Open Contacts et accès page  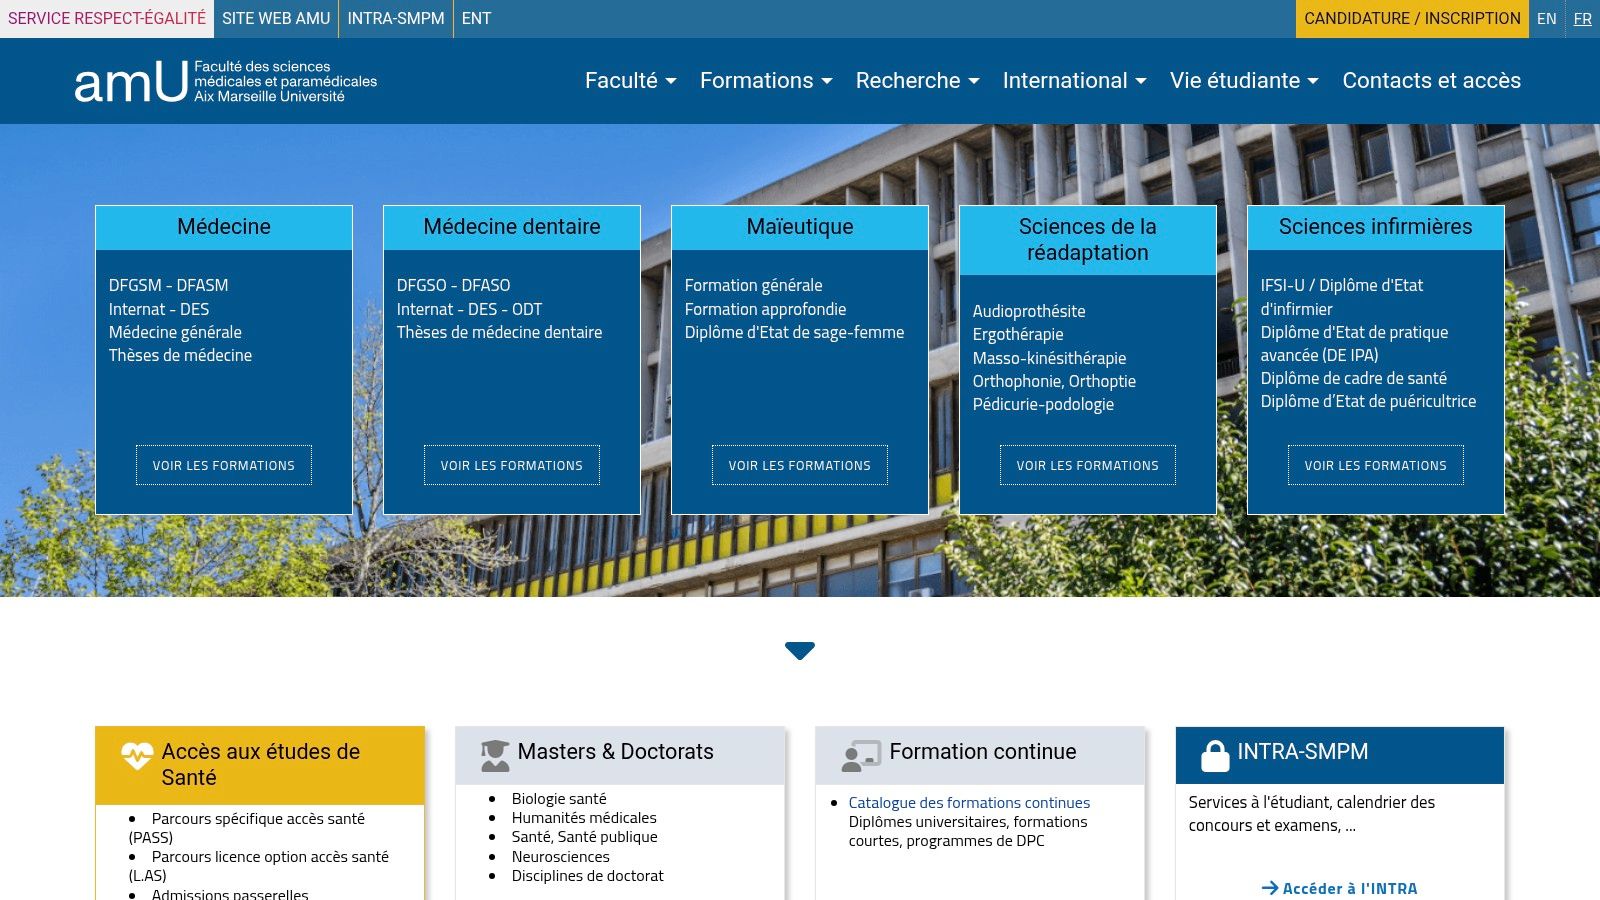coord(1432,81)
